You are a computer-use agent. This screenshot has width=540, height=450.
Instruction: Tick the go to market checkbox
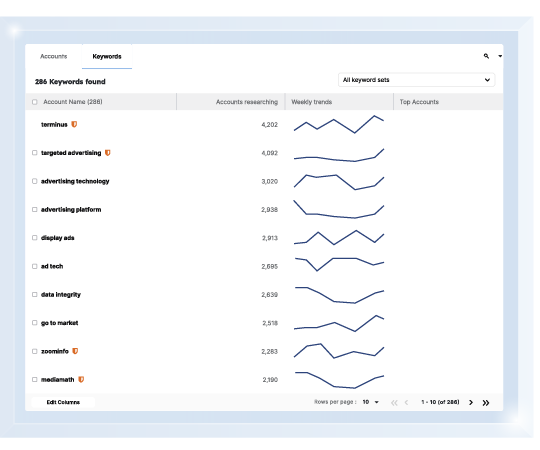(x=34, y=323)
